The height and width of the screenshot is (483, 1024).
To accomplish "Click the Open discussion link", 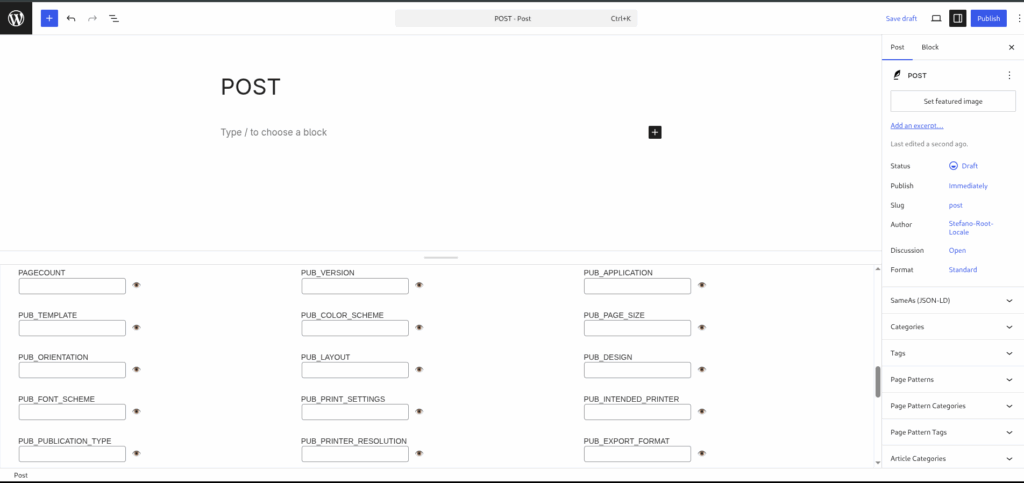I will coord(957,250).
